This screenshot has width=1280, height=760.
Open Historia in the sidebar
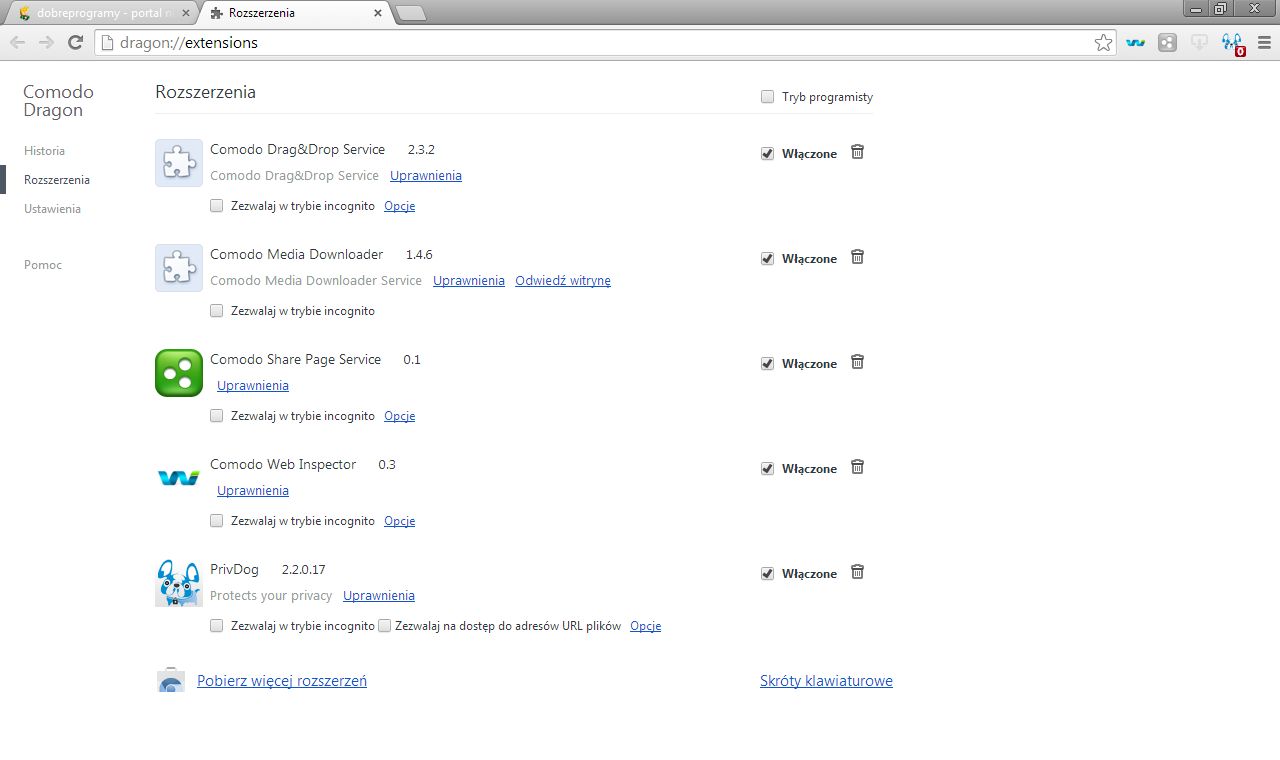45,151
